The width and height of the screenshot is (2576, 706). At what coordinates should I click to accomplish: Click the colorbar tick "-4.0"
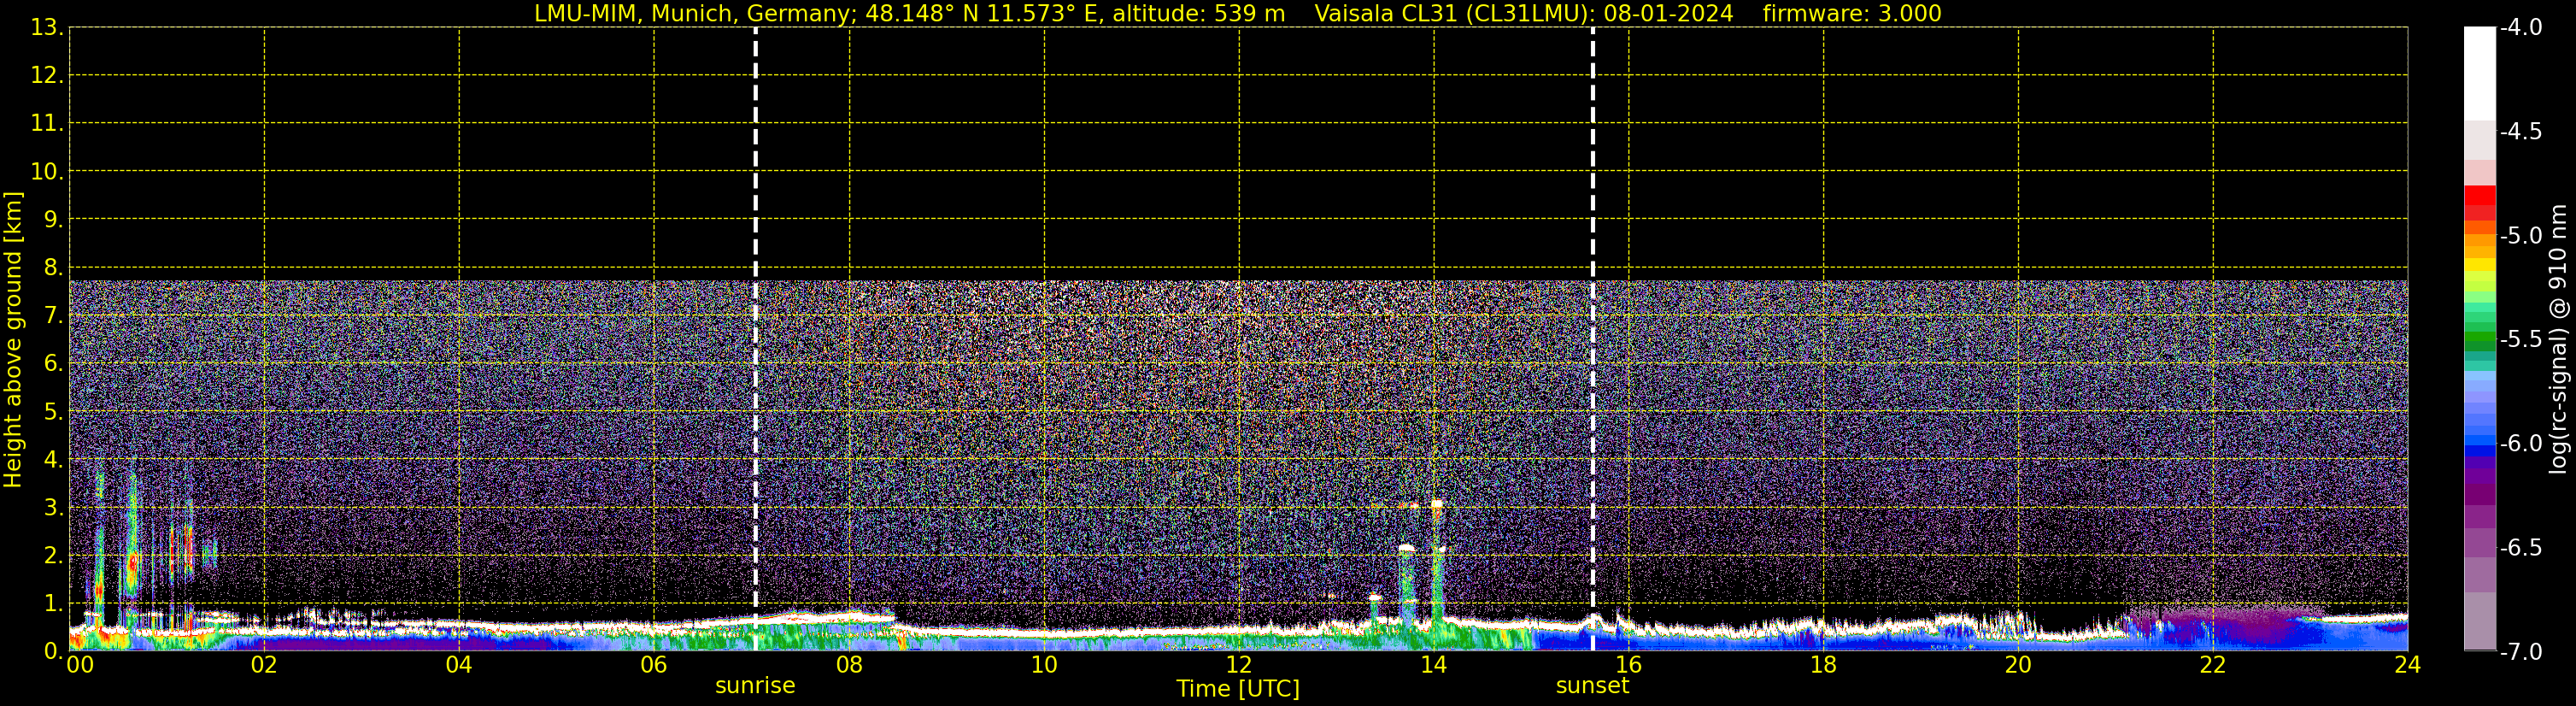coord(2520,28)
